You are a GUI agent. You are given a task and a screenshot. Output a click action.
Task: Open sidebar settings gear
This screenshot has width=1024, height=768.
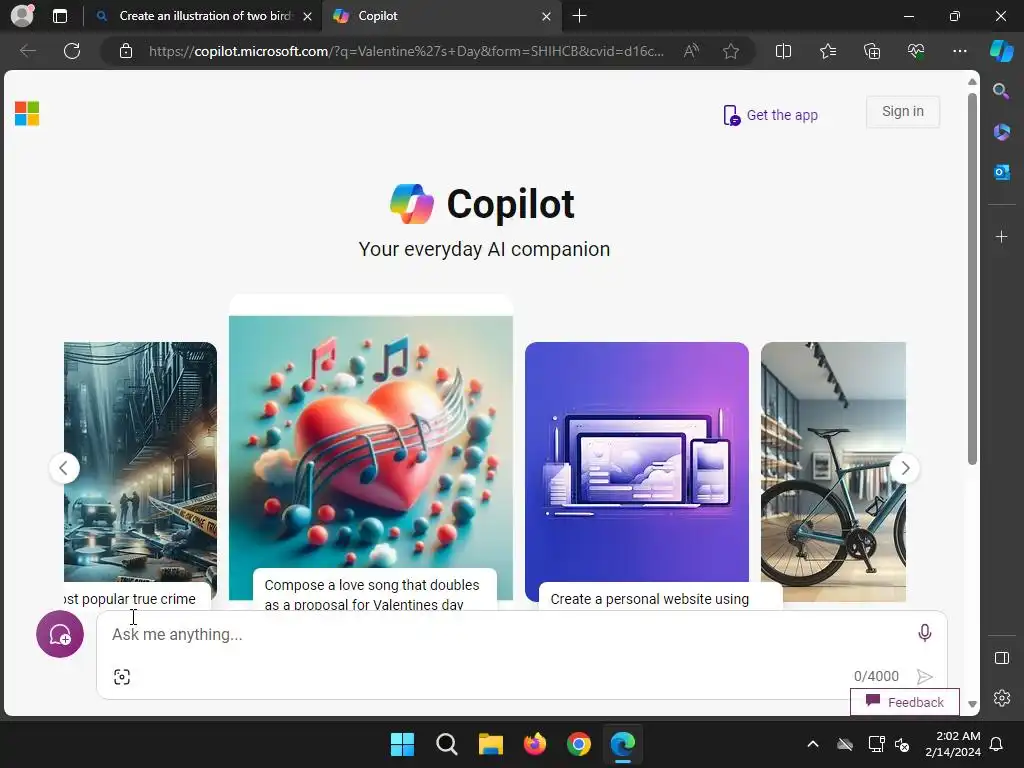tap(1001, 698)
